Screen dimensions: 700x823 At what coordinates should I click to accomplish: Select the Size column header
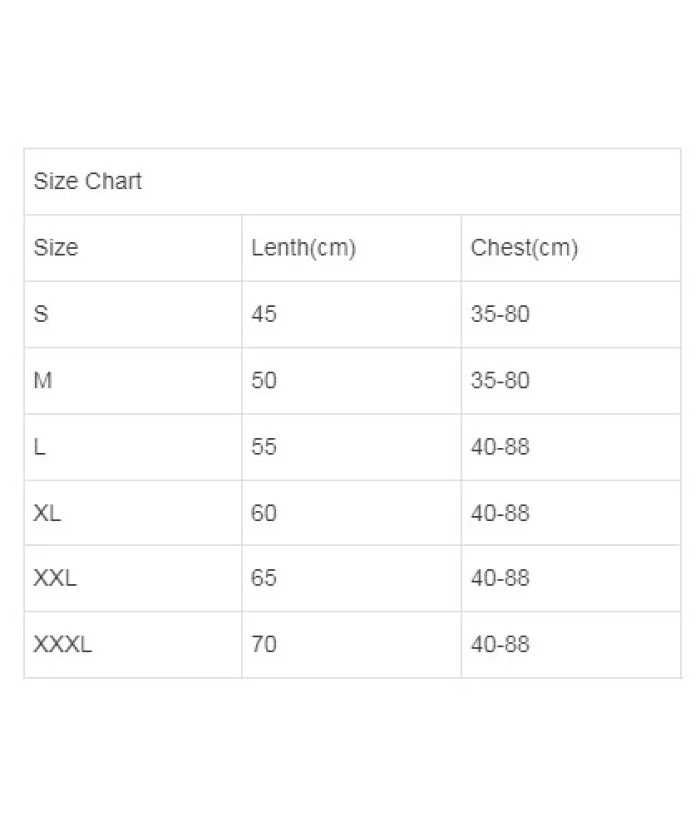tap(56, 248)
